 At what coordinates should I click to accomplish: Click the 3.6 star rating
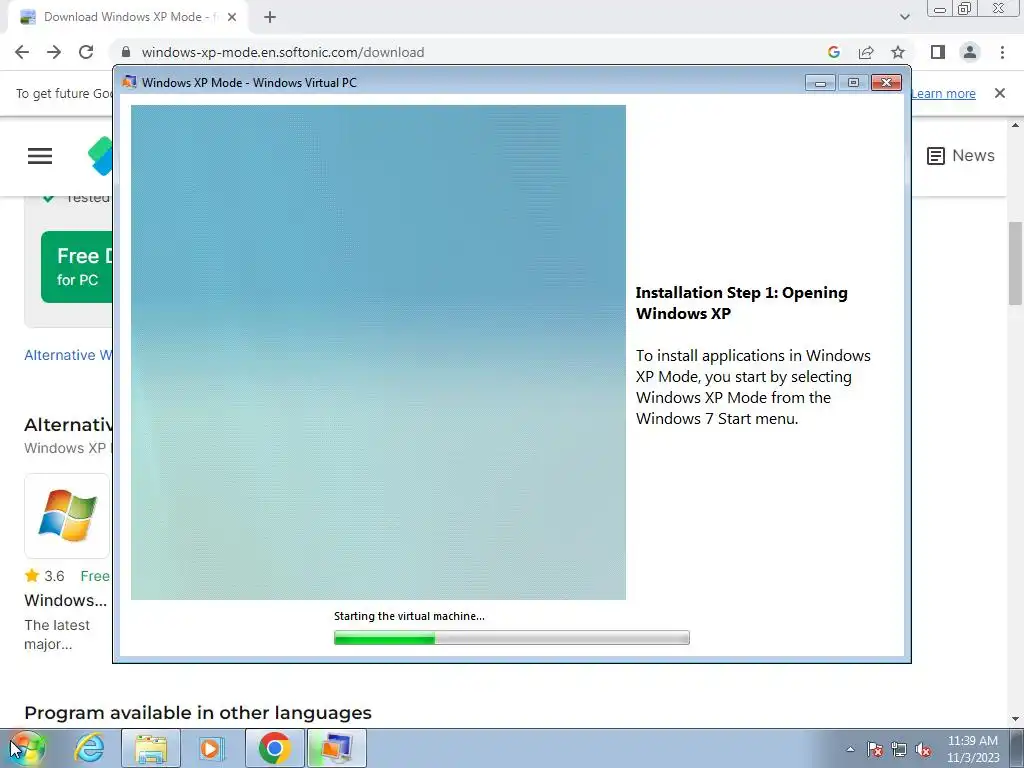coord(44,576)
